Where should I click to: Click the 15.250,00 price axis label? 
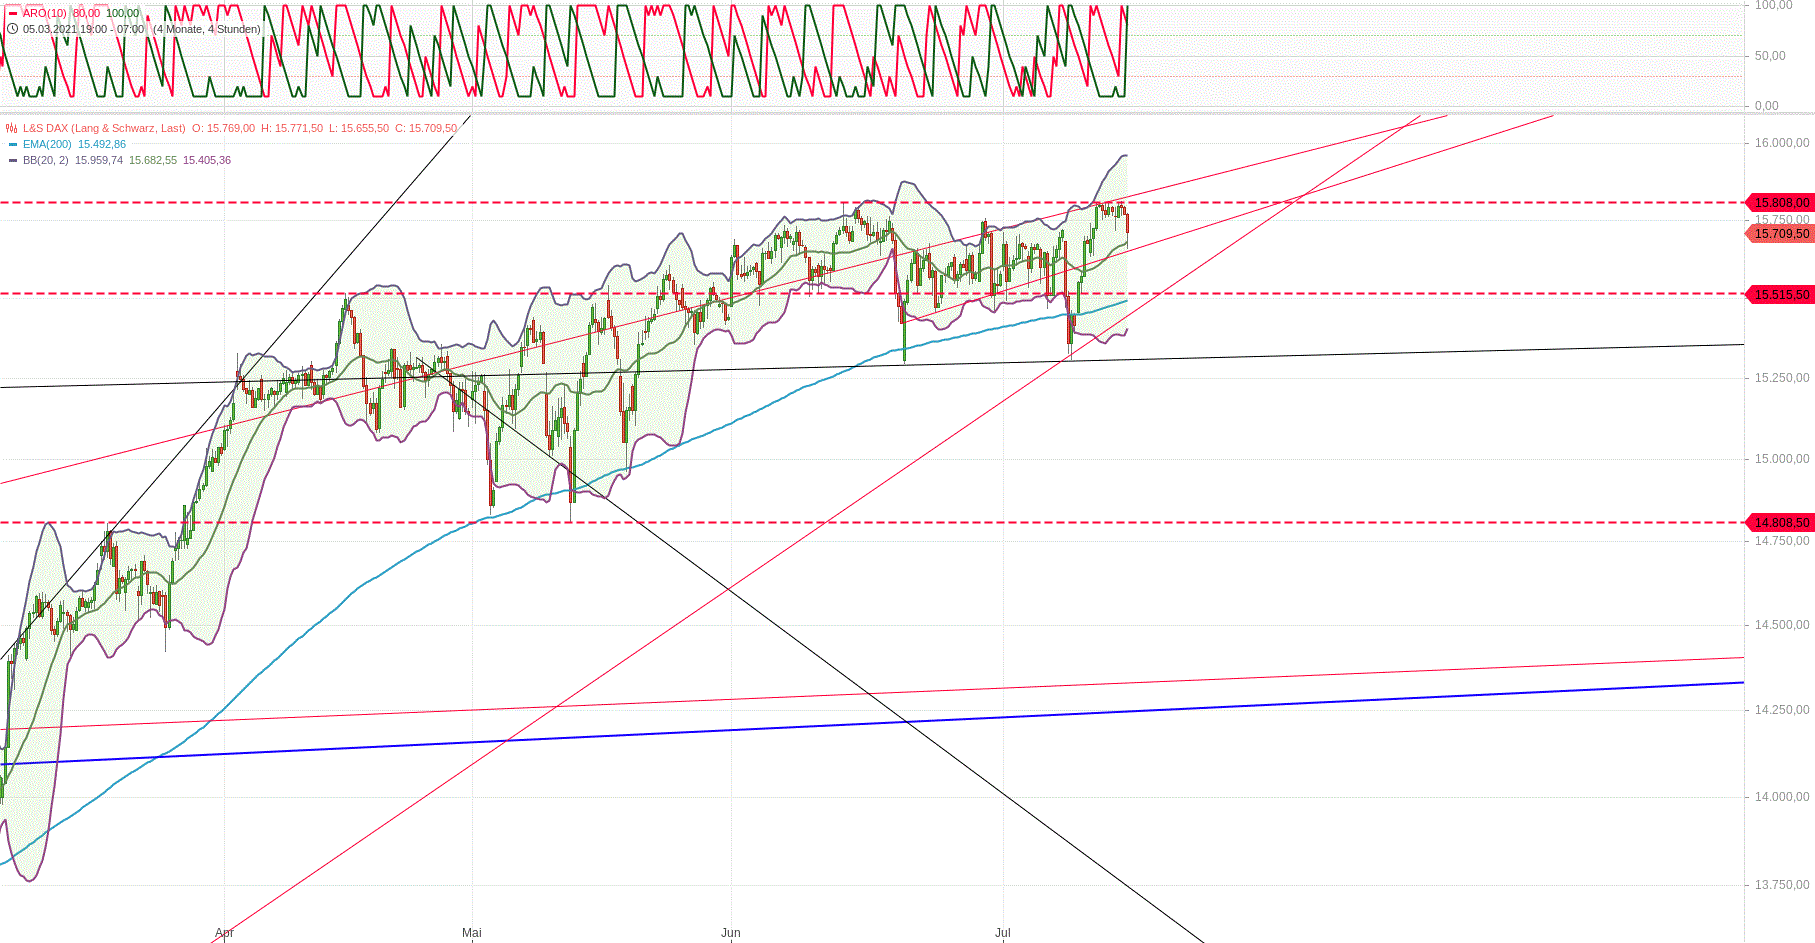point(1782,378)
